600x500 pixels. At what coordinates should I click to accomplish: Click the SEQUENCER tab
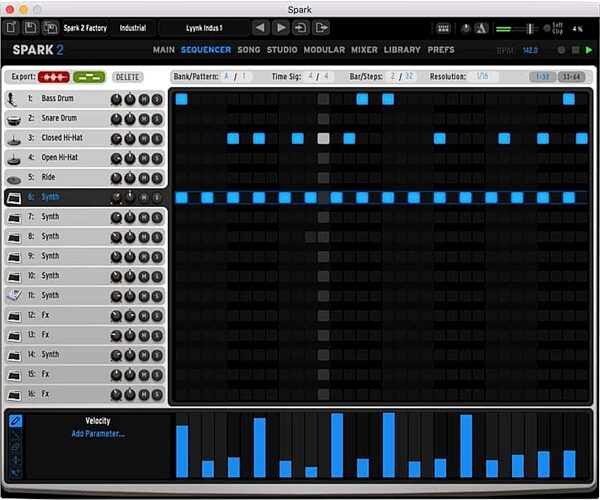click(206, 50)
